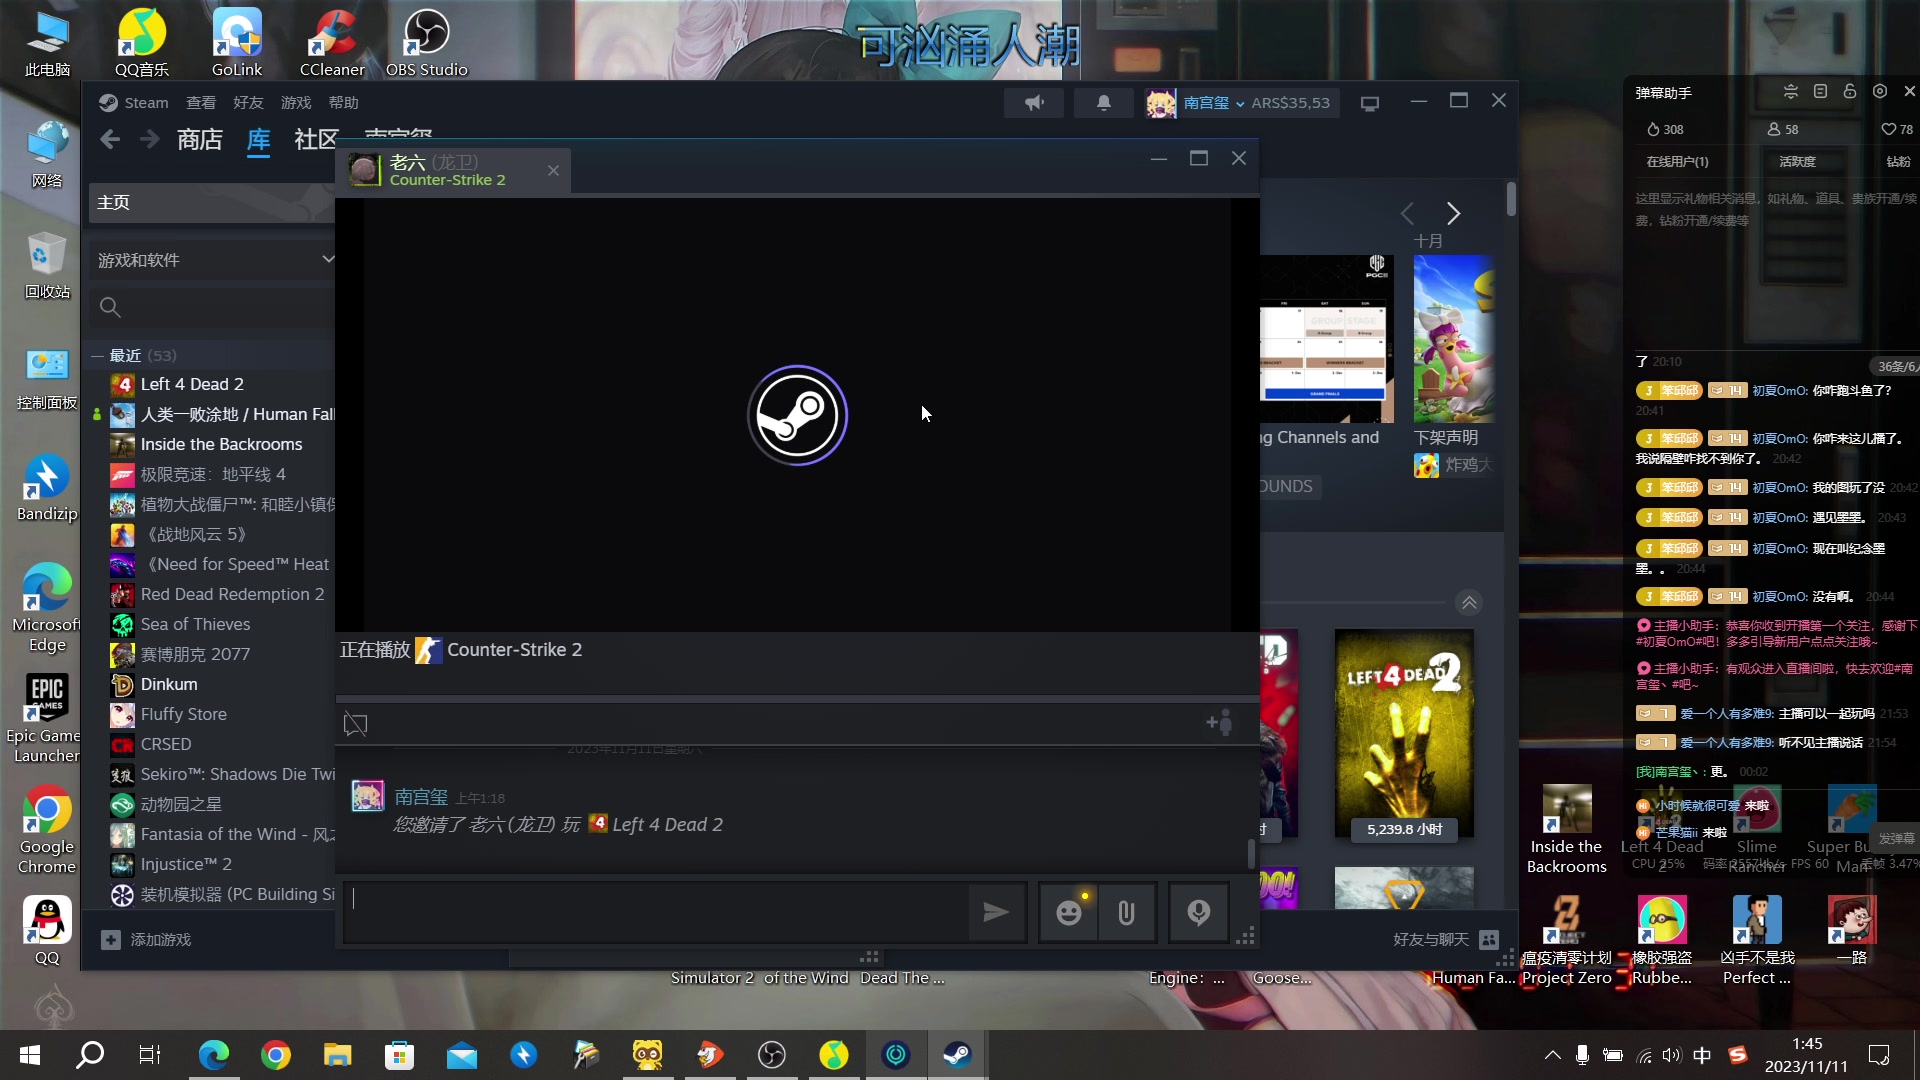1920x1080 pixels.
Task: Open the 游戏 menu
Action: click(296, 103)
